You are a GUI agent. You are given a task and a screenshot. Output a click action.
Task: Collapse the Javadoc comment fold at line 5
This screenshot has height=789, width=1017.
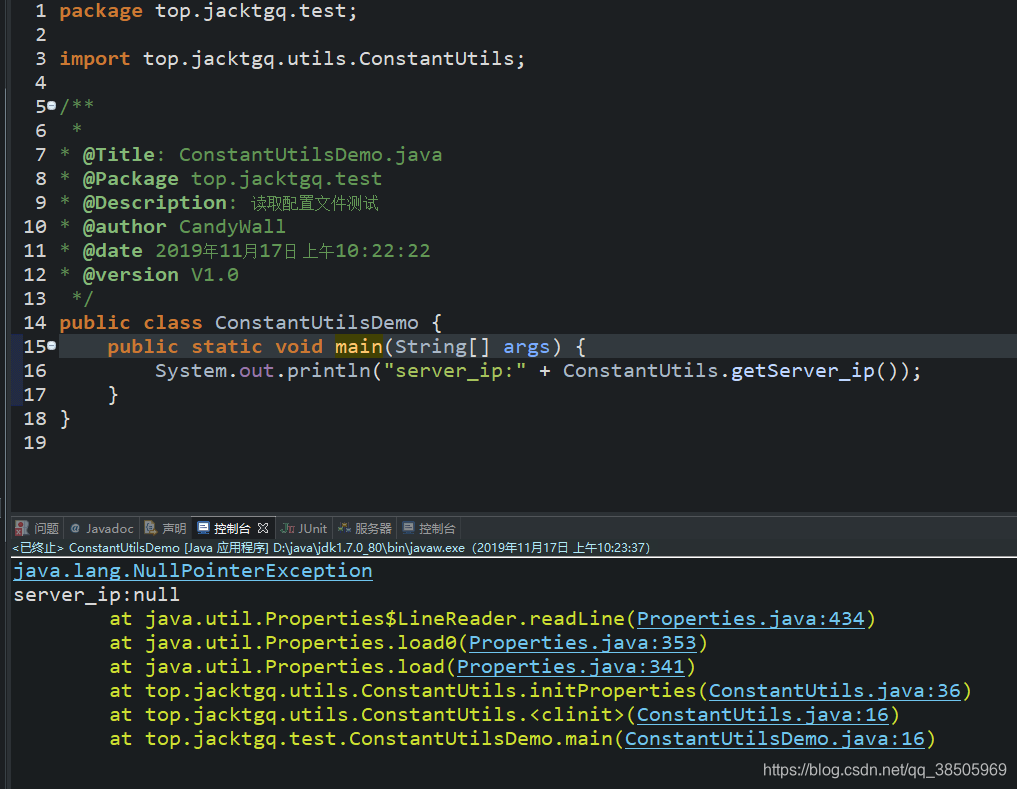51,105
